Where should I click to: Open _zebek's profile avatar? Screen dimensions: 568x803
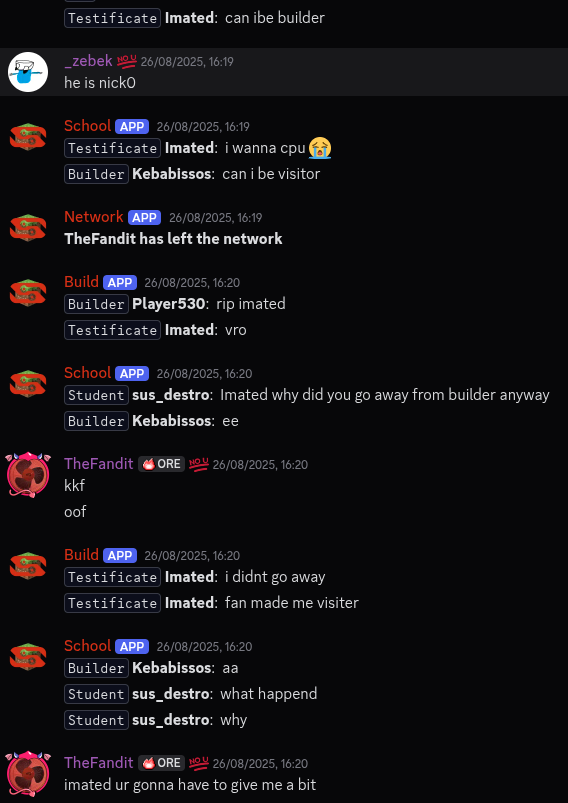(28, 72)
